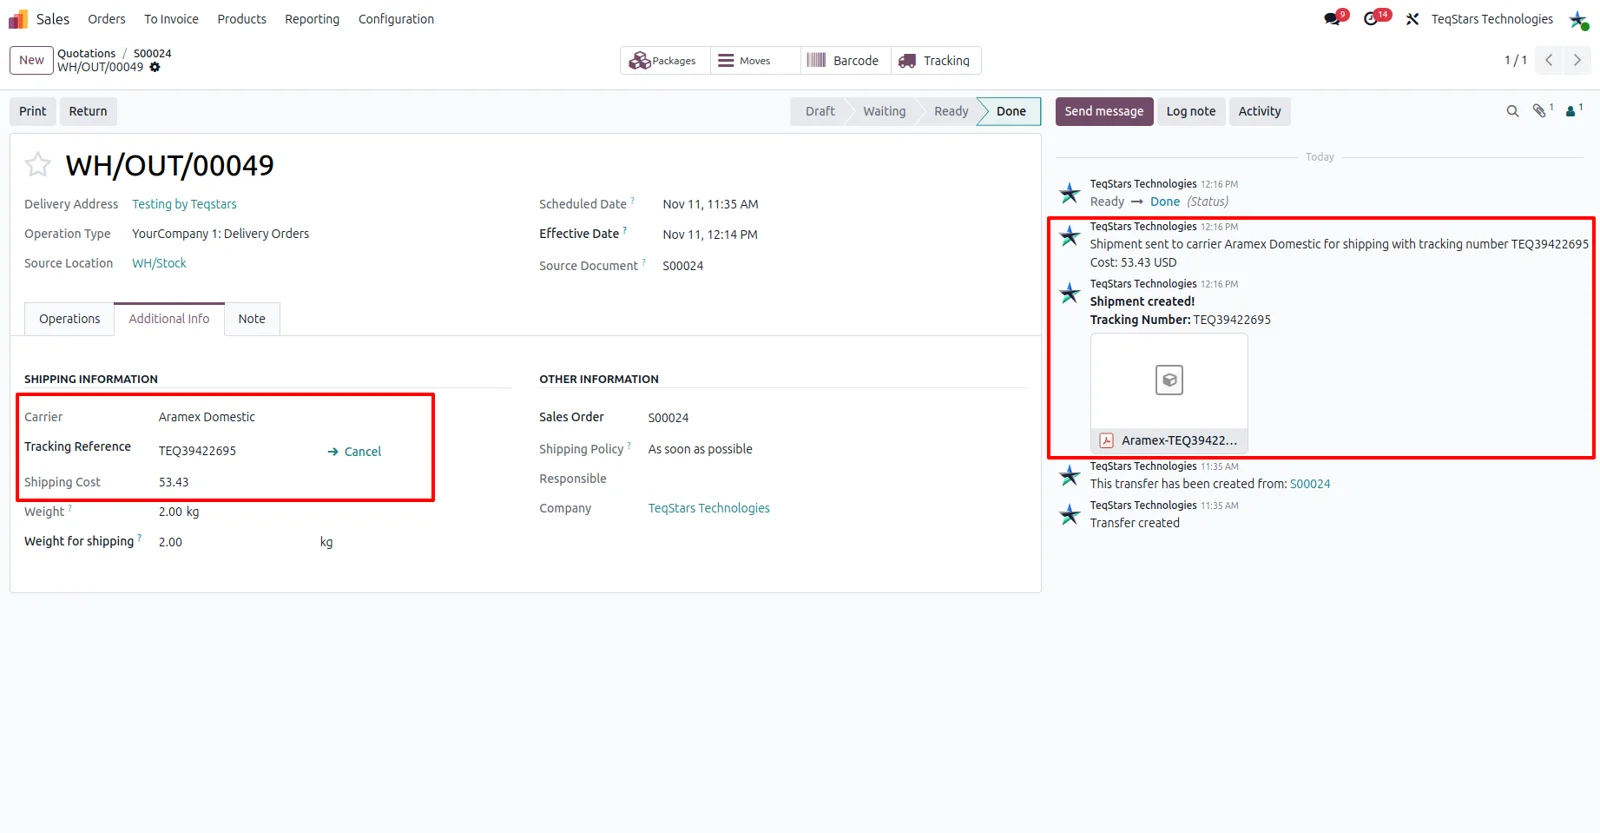The height and width of the screenshot is (833, 1600).
Task: Select the Draft status stage
Action: click(820, 111)
